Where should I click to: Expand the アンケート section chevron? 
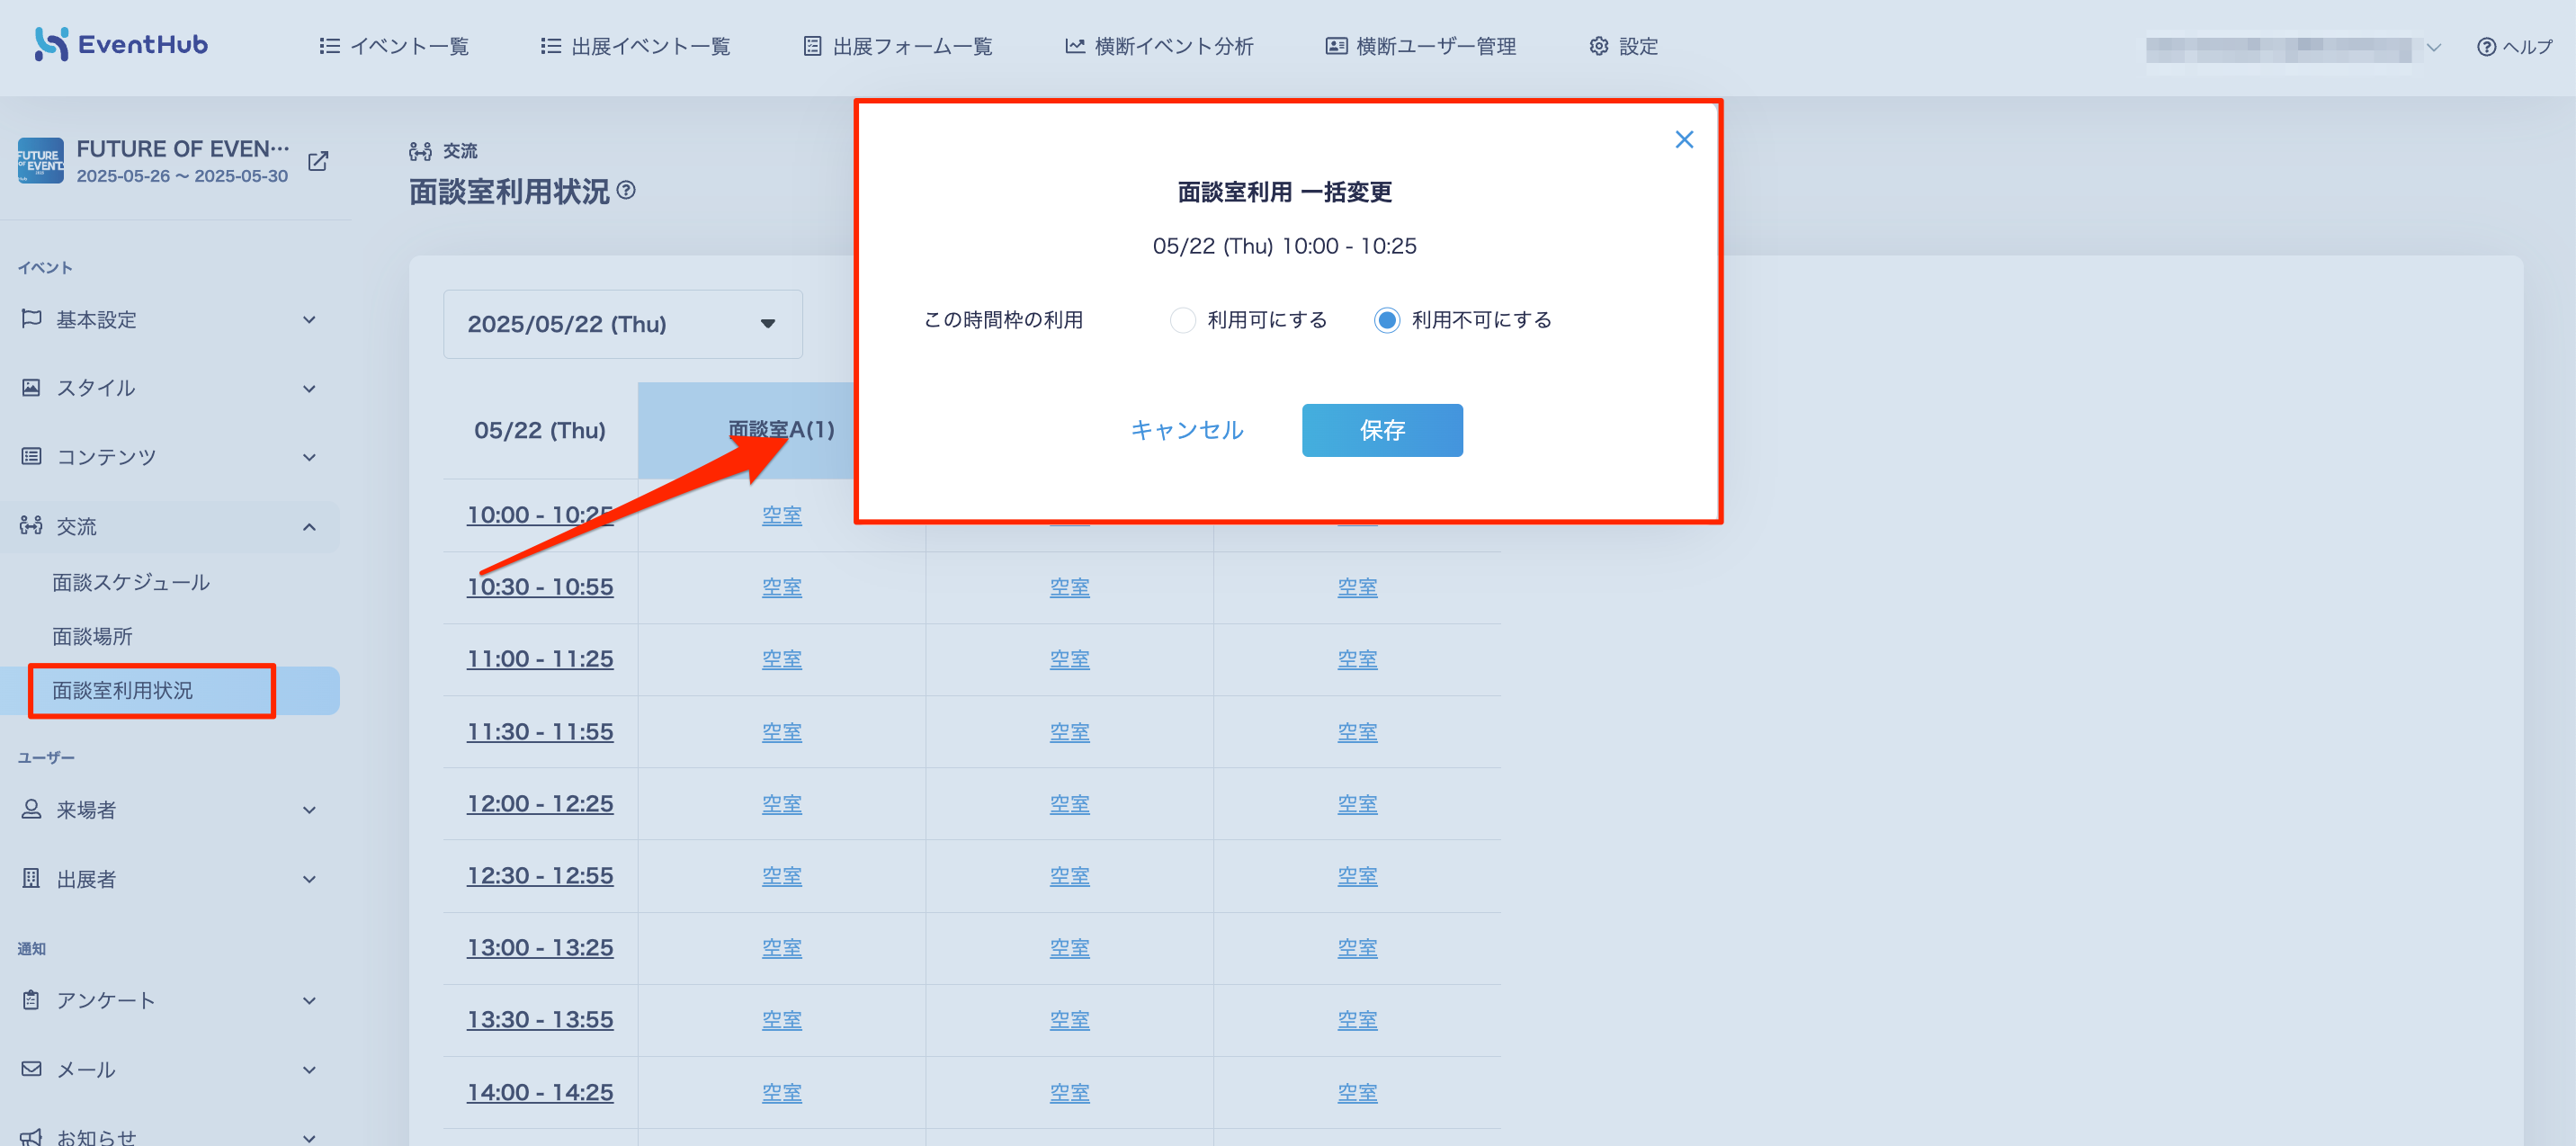coord(310,1001)
